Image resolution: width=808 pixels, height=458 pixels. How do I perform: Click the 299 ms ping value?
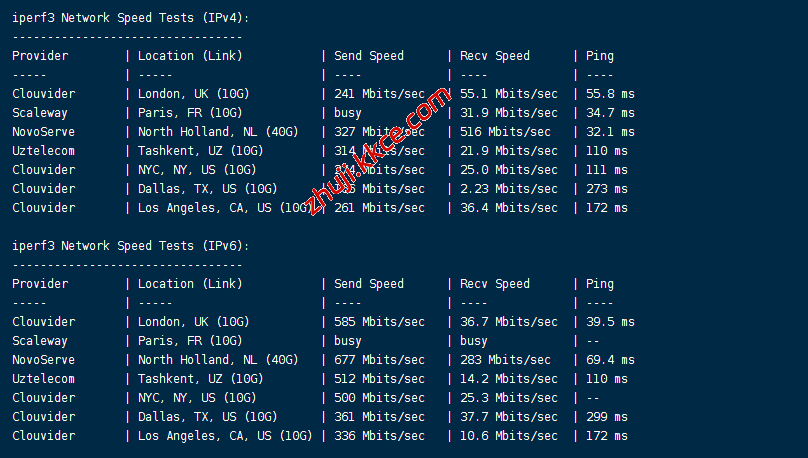coord(607,417)
